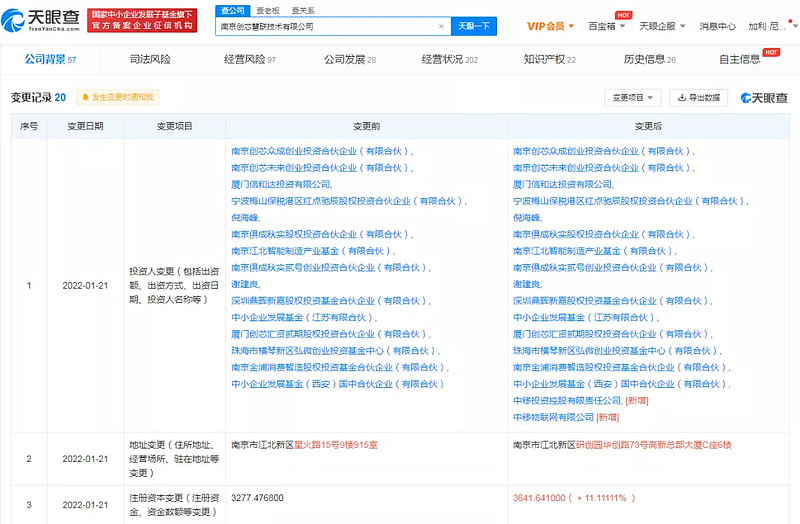Open 宁波梅山保税港区红点驰辰 in 变更后 column
Image resolution: width=800 pixels, height=524 pixels.
629,201
